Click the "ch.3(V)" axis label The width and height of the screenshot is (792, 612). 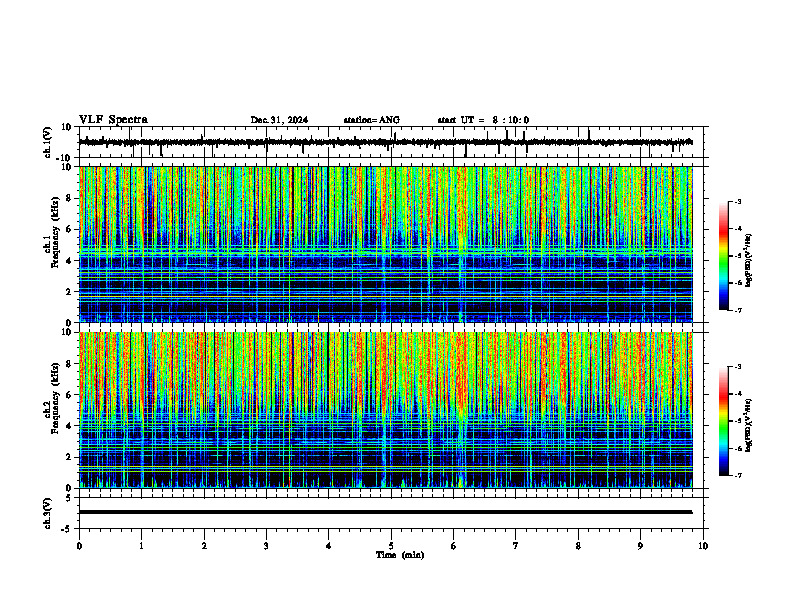(x=48, y=513)
